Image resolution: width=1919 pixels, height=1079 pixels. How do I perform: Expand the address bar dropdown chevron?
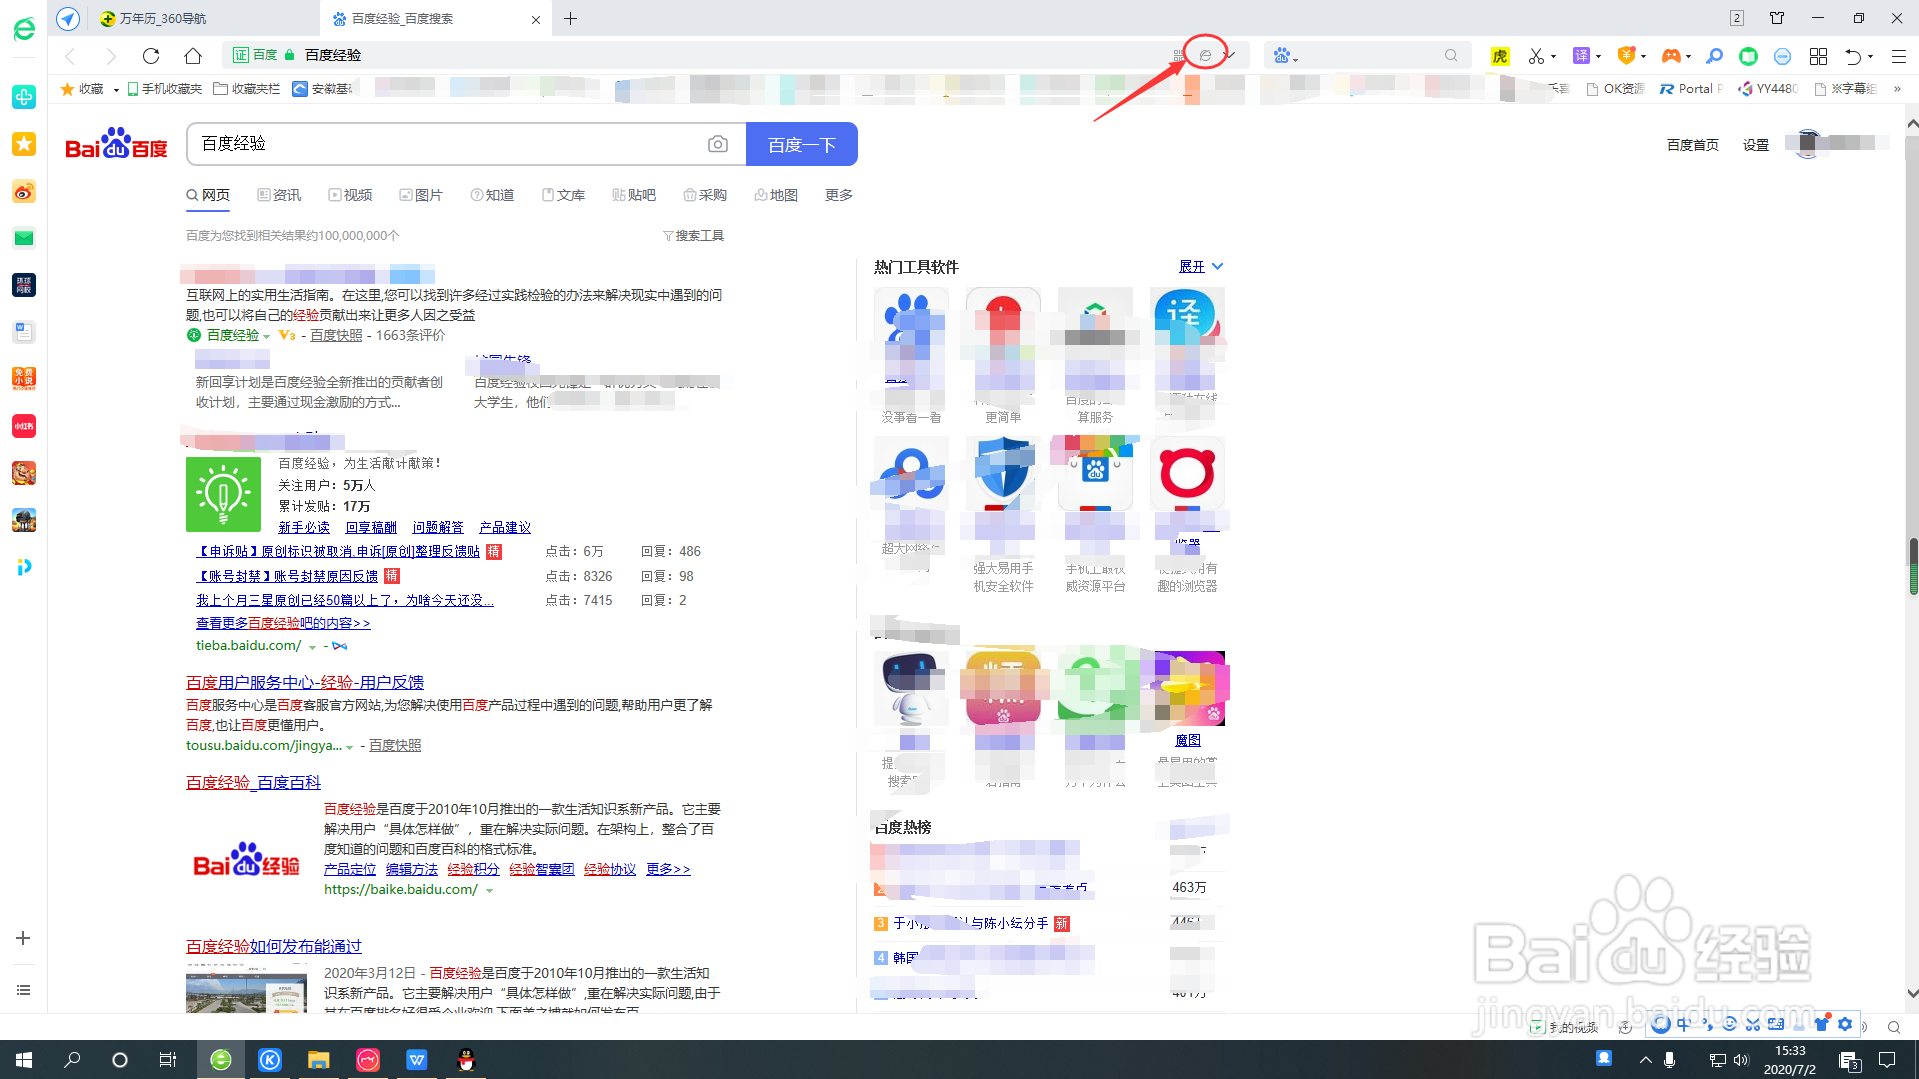click(x=1230, y=55)
